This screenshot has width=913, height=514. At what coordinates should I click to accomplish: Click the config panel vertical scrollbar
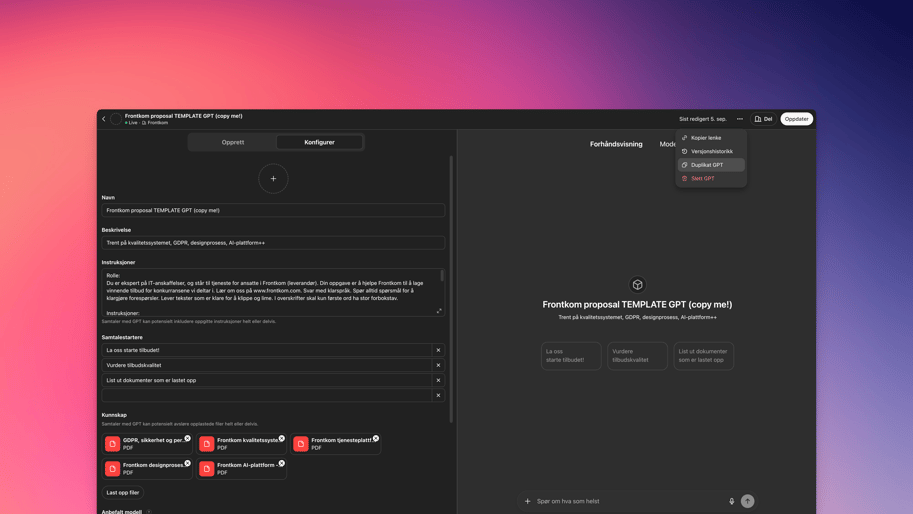click(451, 289)
